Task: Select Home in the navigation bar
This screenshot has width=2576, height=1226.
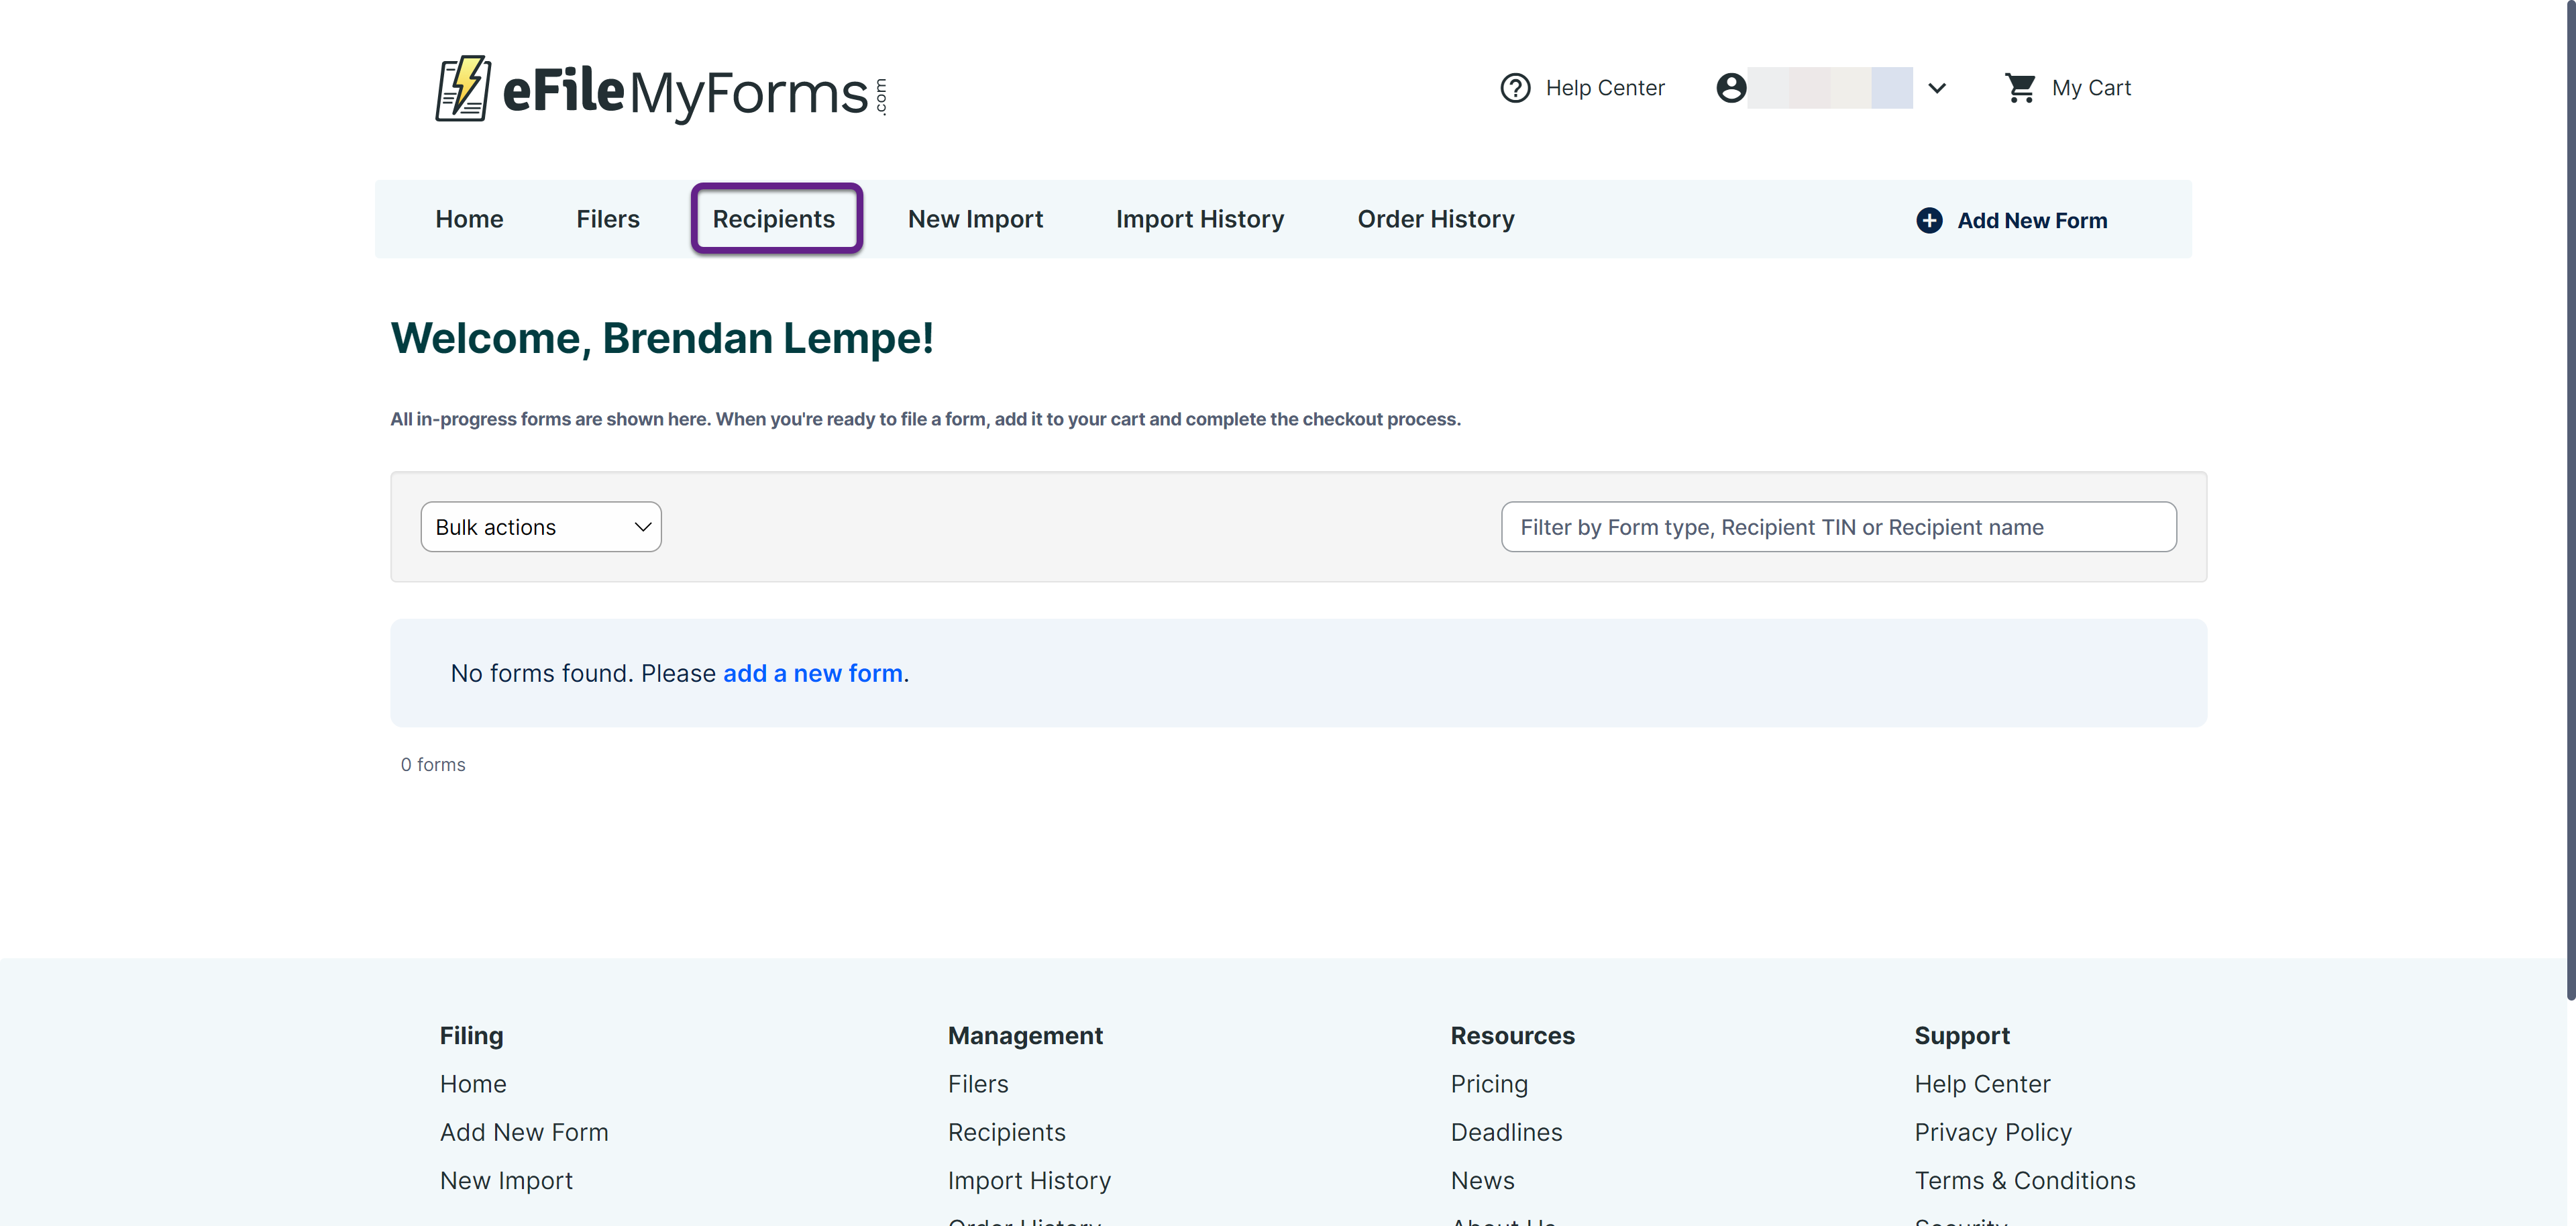Action: coord(469,219)
